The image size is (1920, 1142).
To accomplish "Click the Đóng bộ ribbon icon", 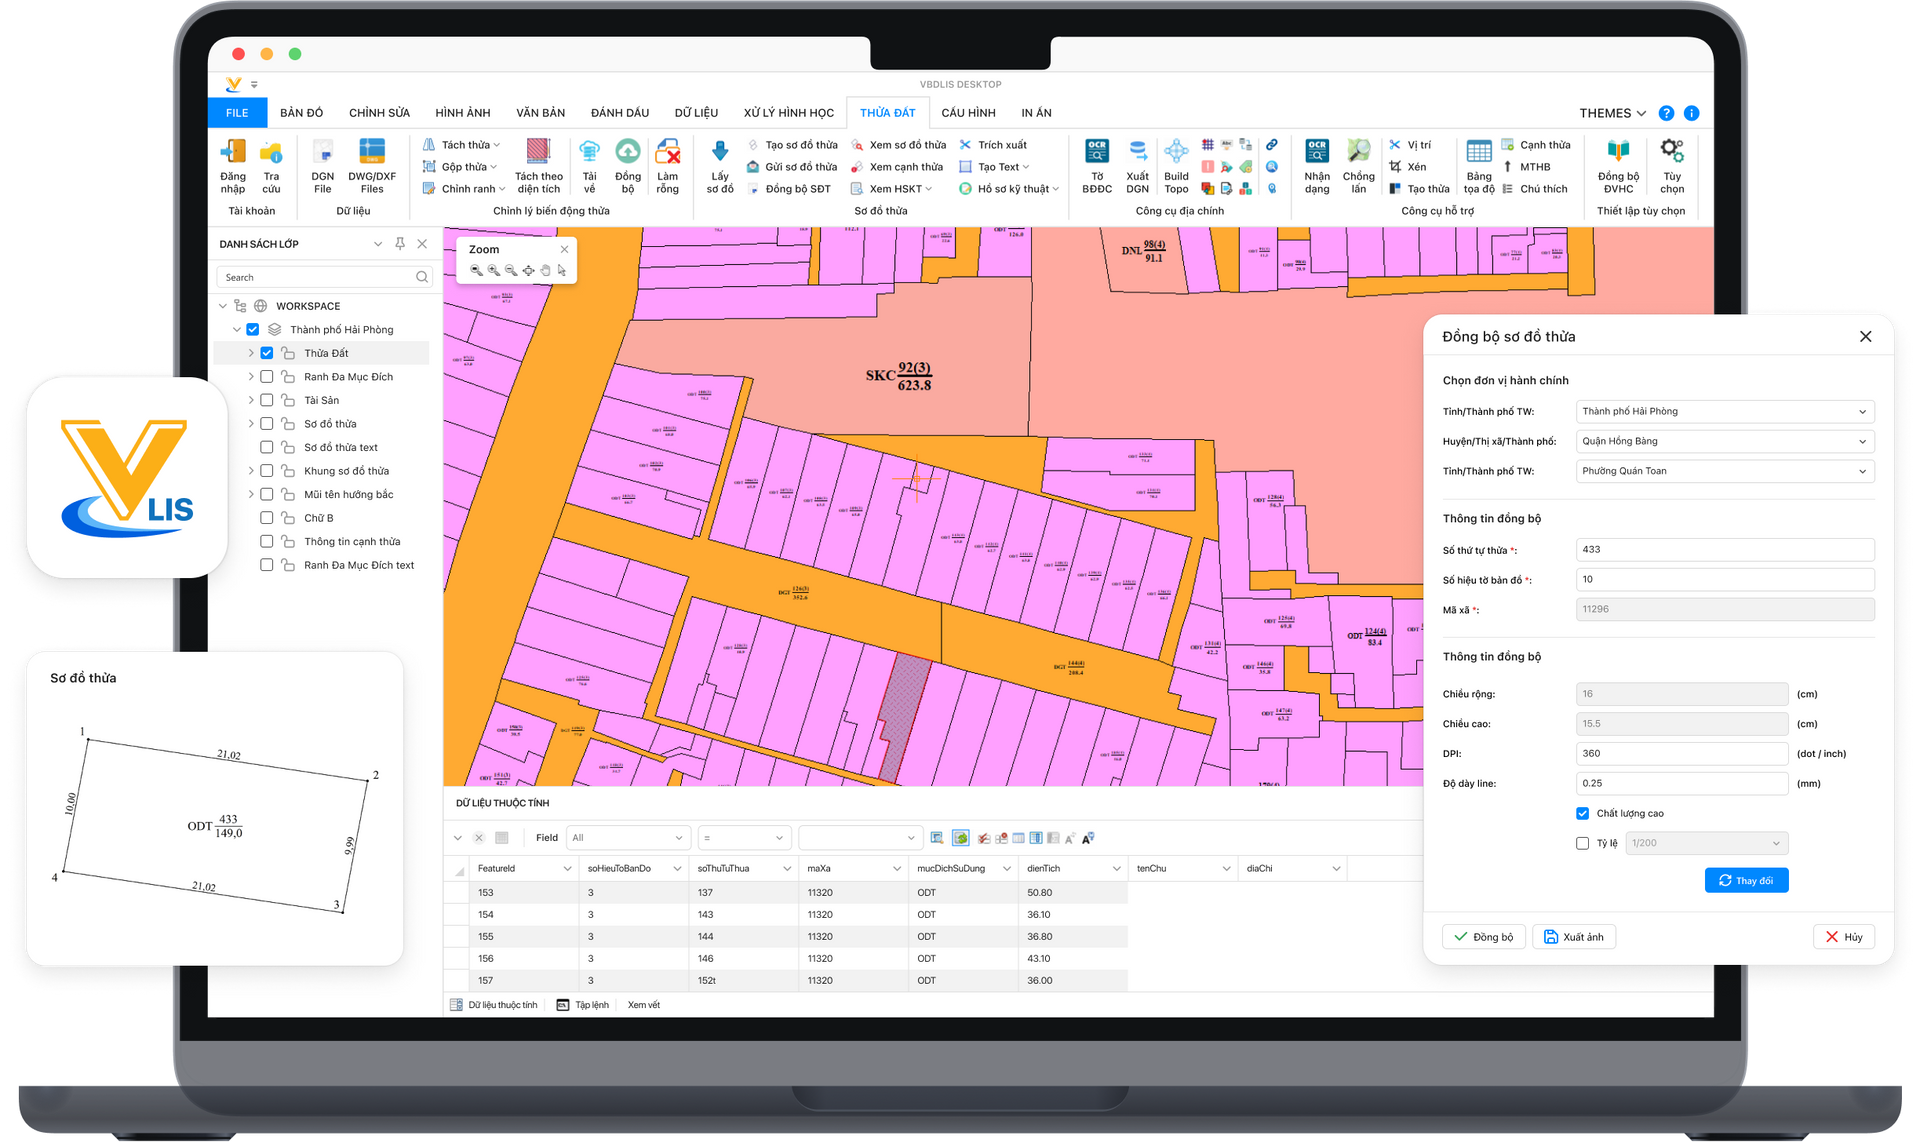I will [x=628, y=153].
